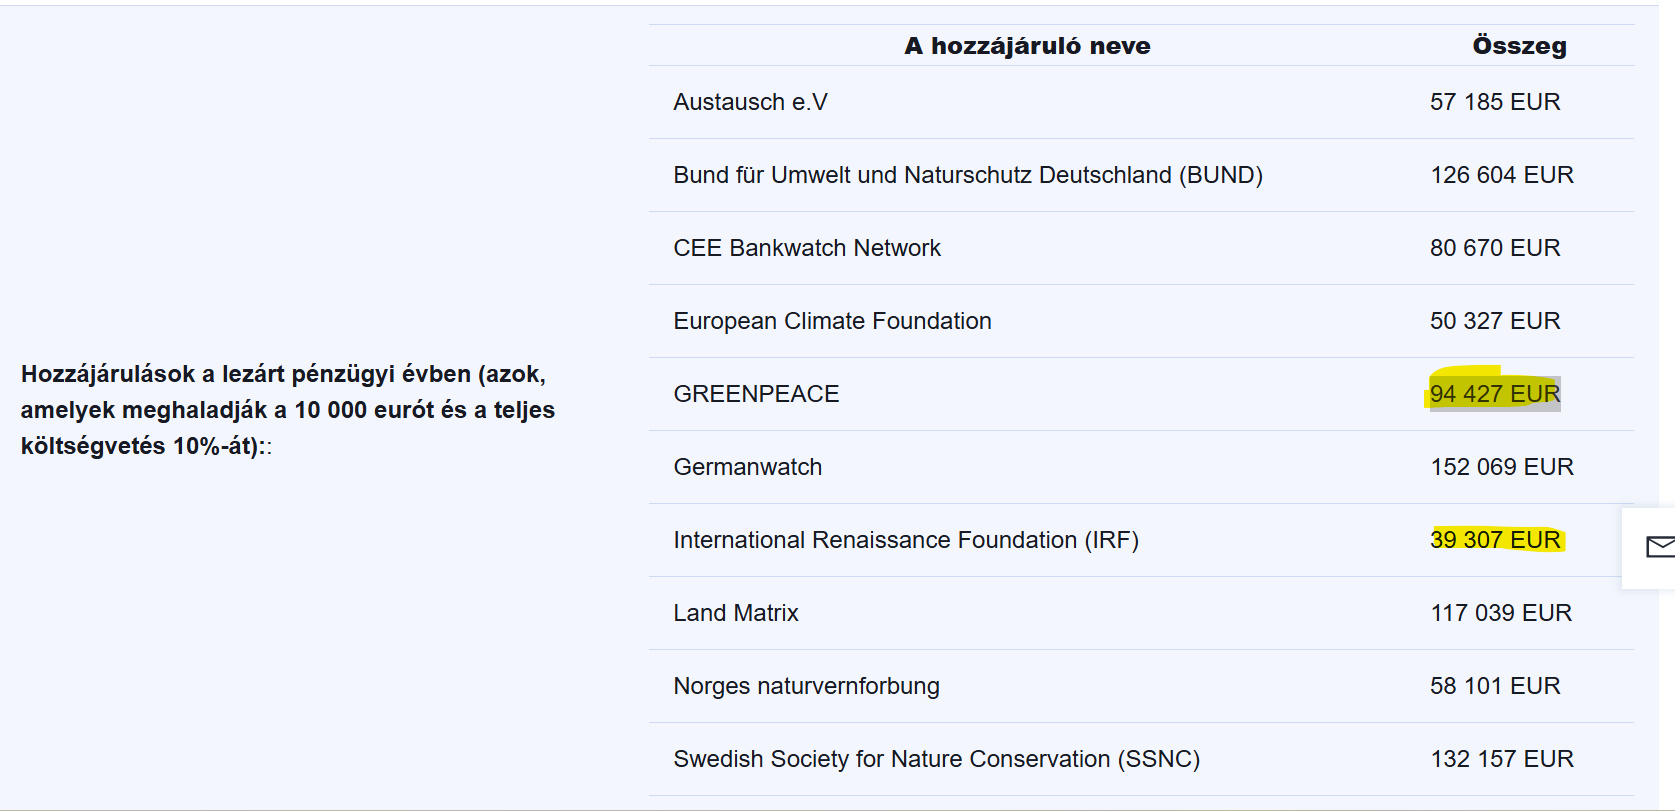Screen dimensions: 1675x811
Task: Click the 'Összeg' column header
Action: pos(1519,46)
